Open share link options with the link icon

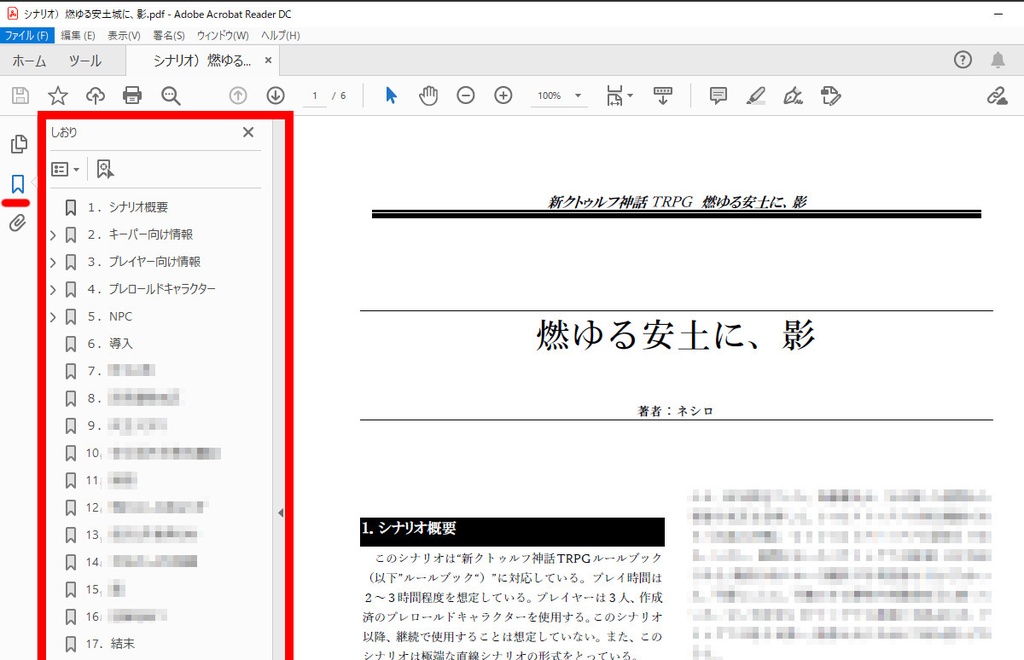point(997,95)
